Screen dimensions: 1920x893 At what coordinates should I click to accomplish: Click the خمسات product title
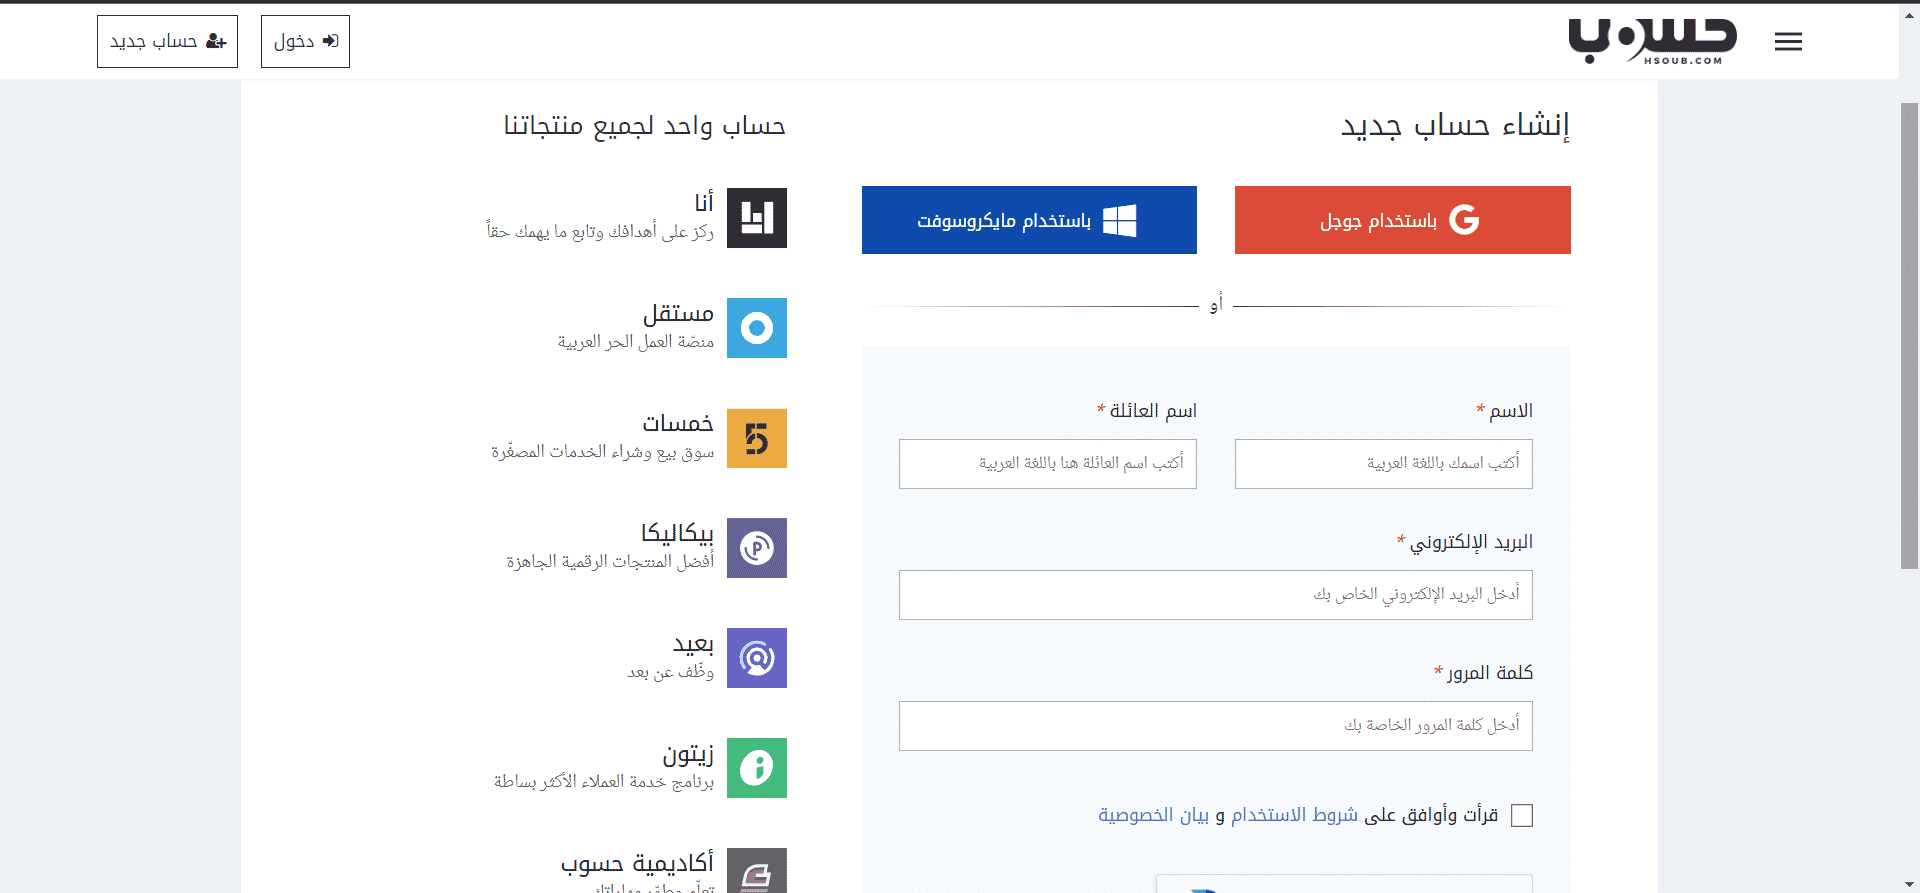pyautogui.click(x=678, y=423)
